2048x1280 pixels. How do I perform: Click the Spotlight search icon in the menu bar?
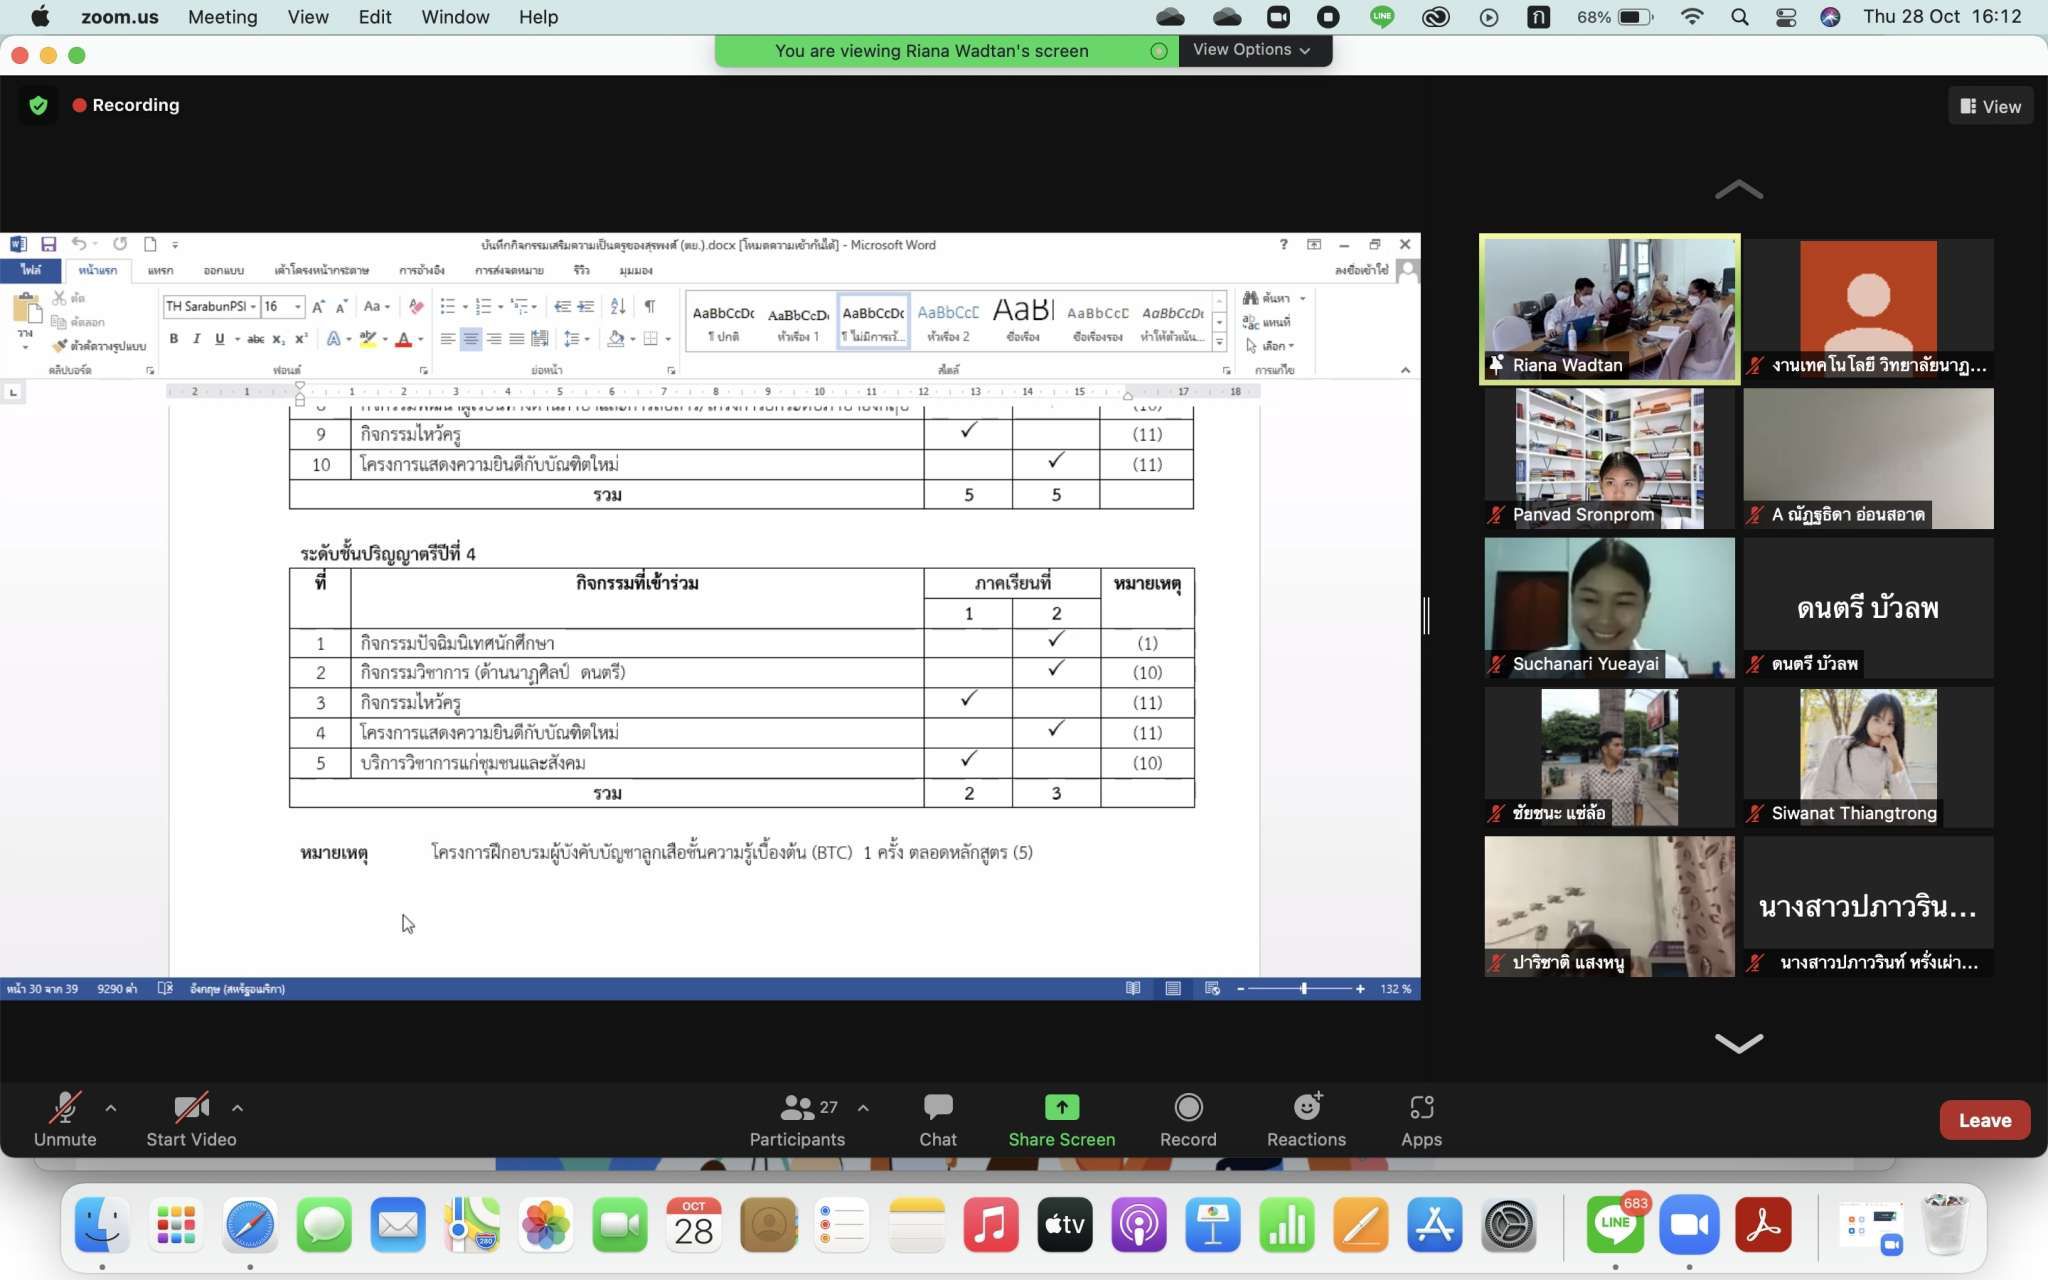point(1739,17)
